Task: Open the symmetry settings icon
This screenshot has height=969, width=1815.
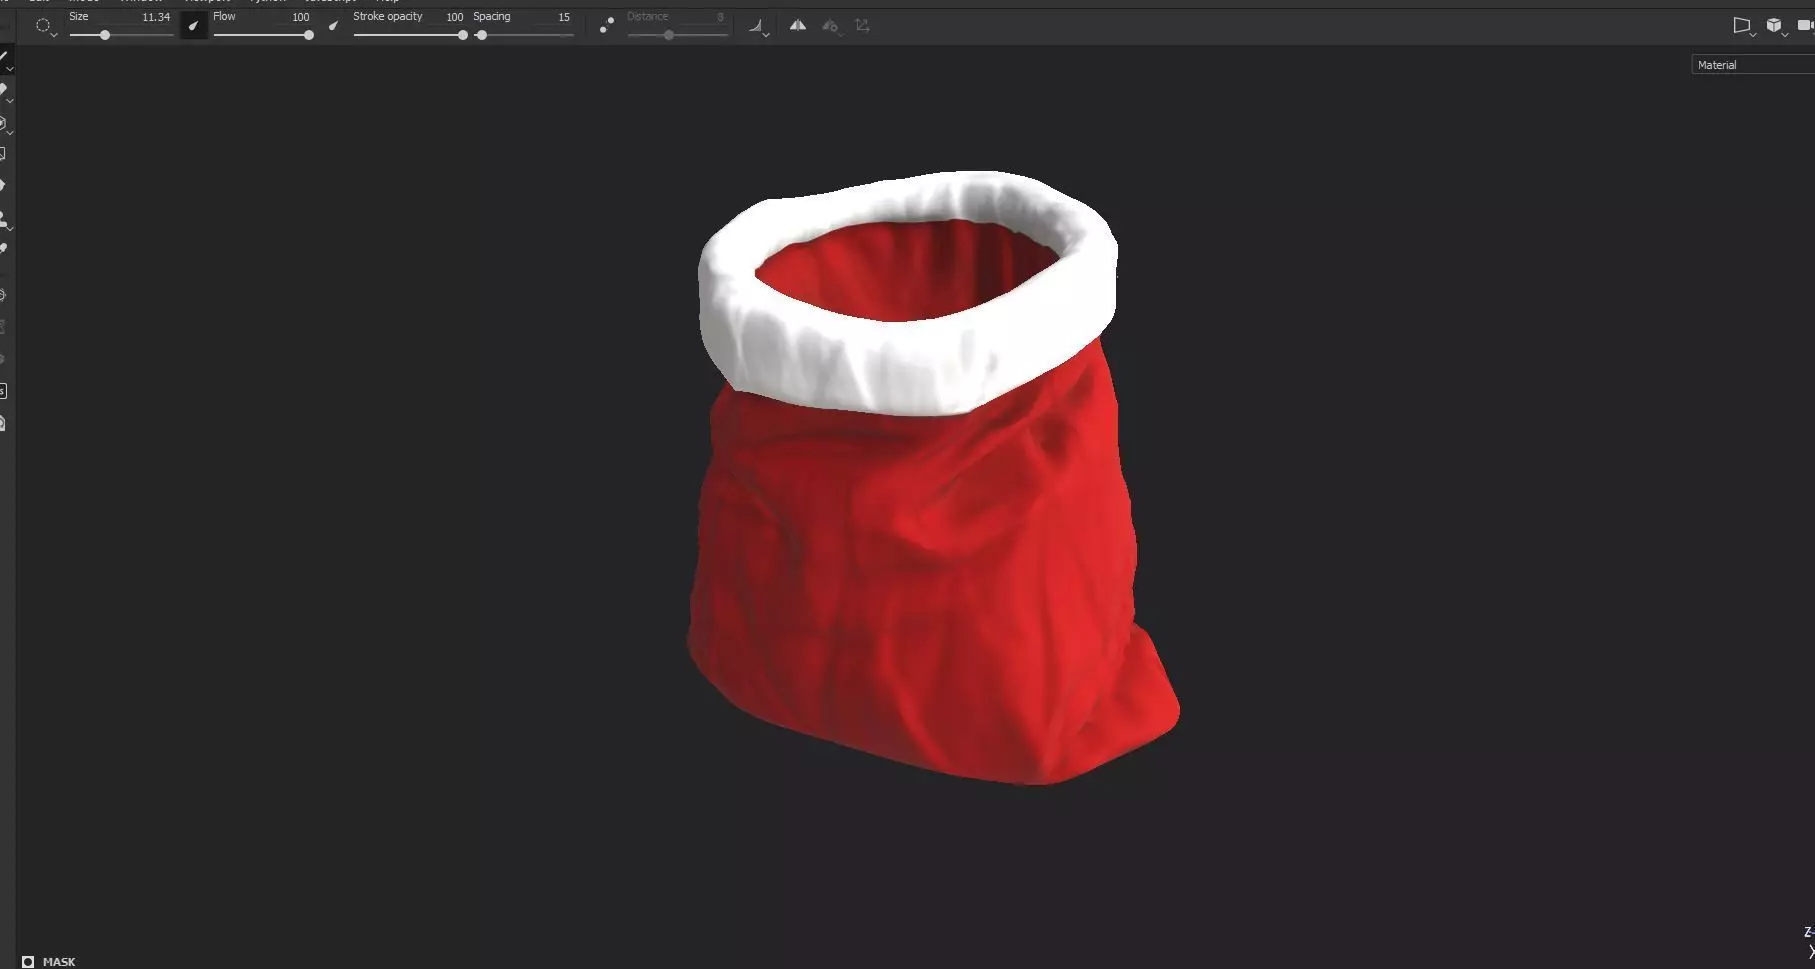Action: click(x=830, y=26)
